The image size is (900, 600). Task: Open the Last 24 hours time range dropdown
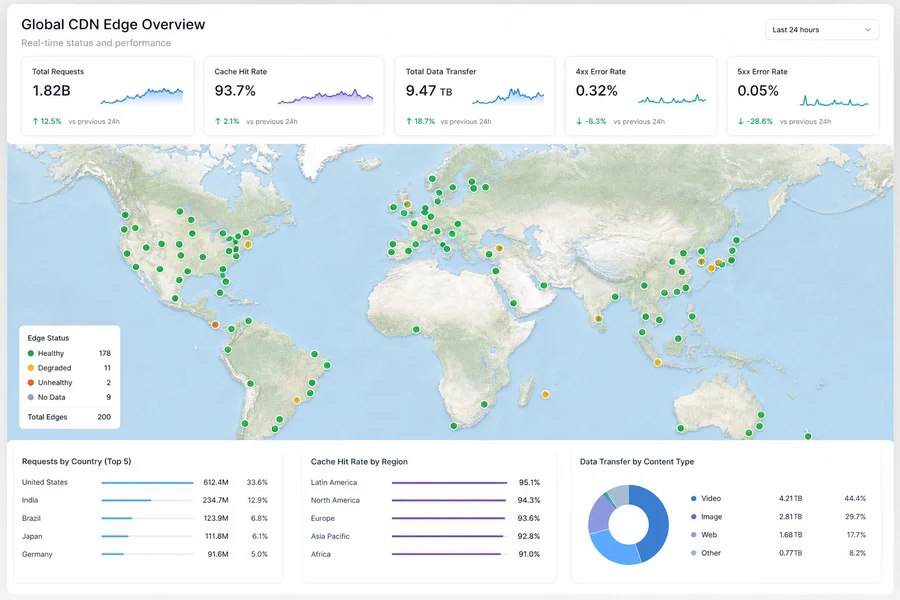click(x=821, y=30)
